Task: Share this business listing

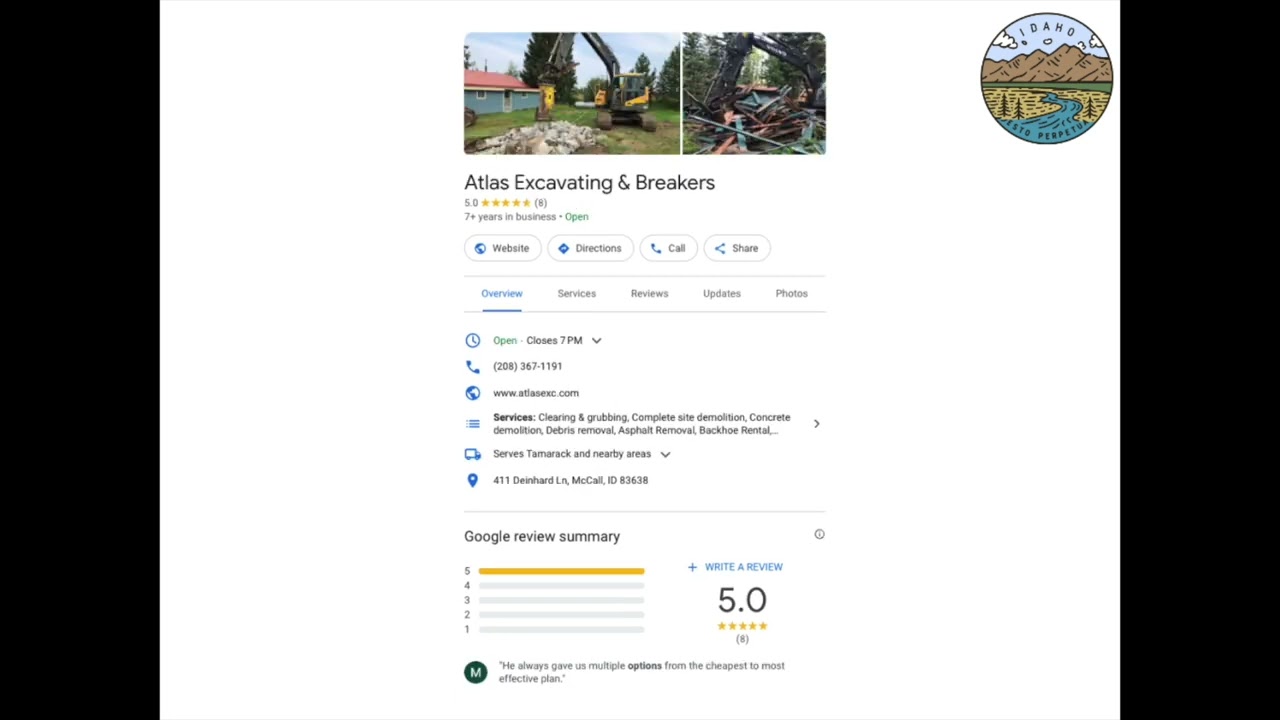Action: tap(737, 248)
